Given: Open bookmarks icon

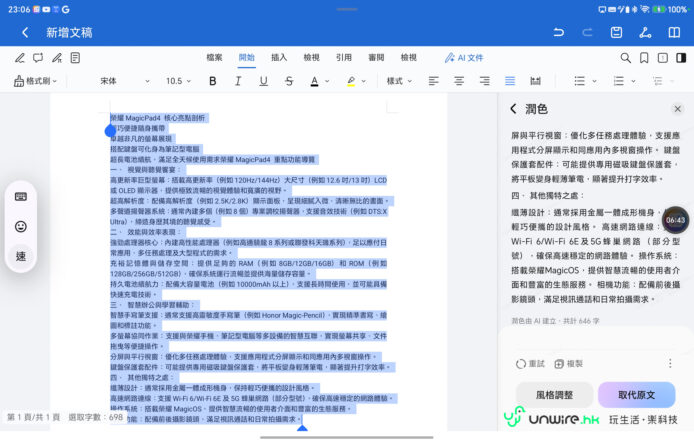Looking at the screenshot, I should coord(644,58).
